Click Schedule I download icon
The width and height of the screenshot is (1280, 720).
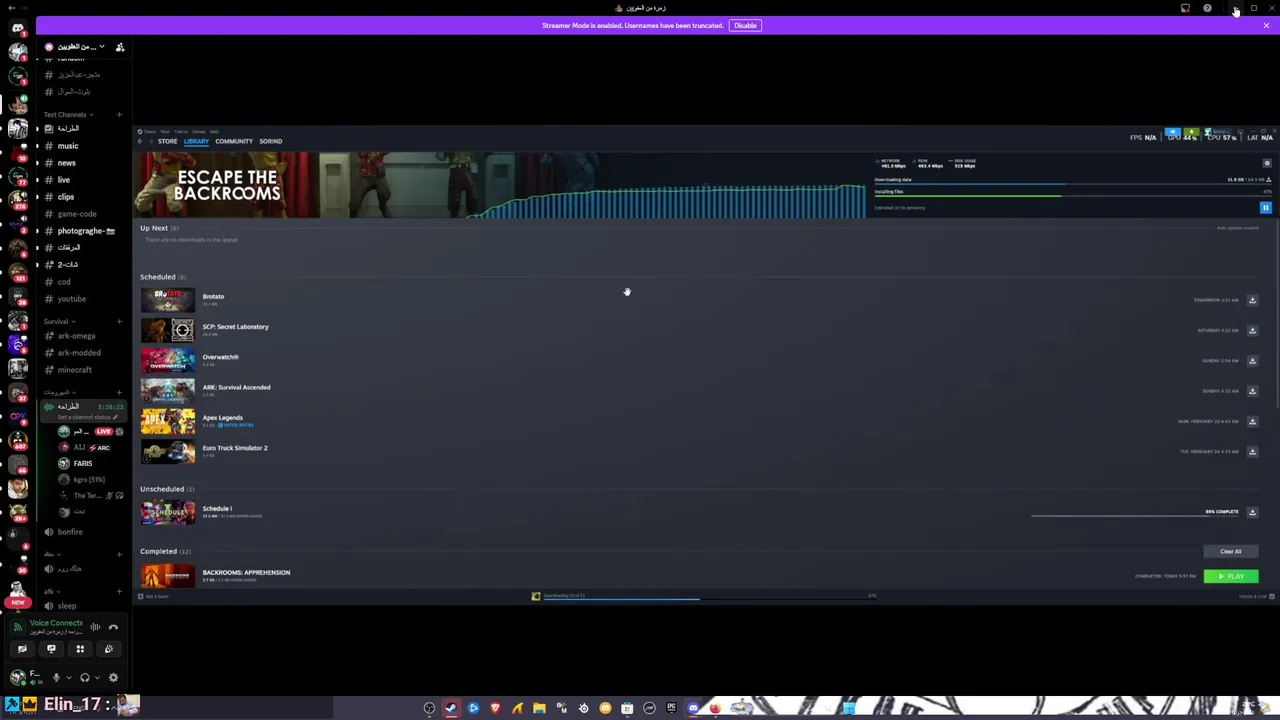[x=1252, y=512]
